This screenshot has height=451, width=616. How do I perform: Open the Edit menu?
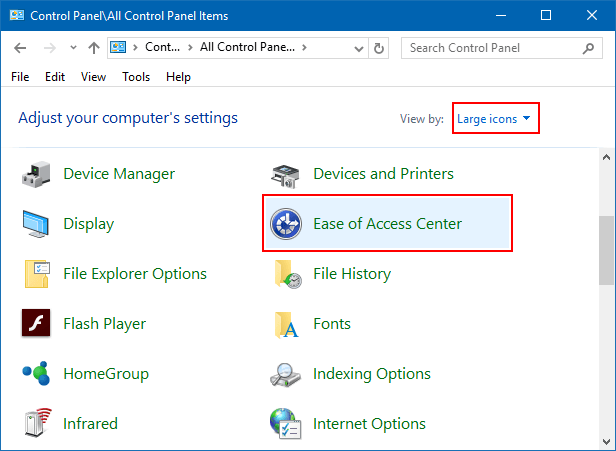coord(55,77)
